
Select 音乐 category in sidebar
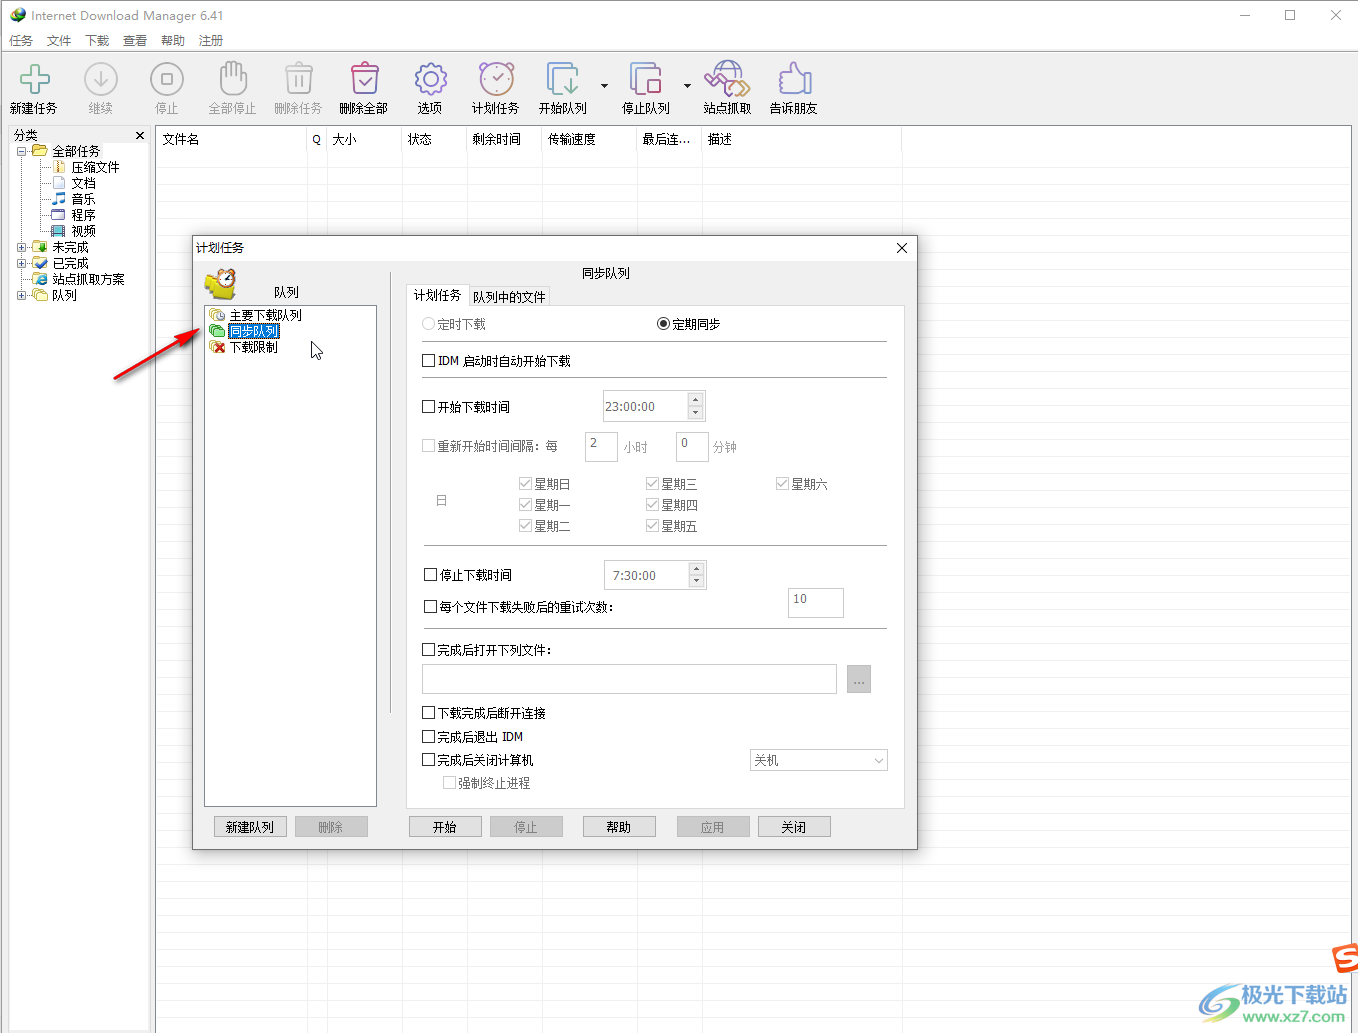tap(83, 199)
